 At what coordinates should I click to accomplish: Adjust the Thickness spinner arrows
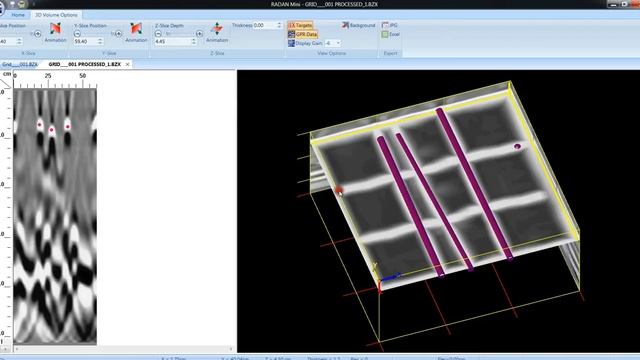(x=279, y=25)
